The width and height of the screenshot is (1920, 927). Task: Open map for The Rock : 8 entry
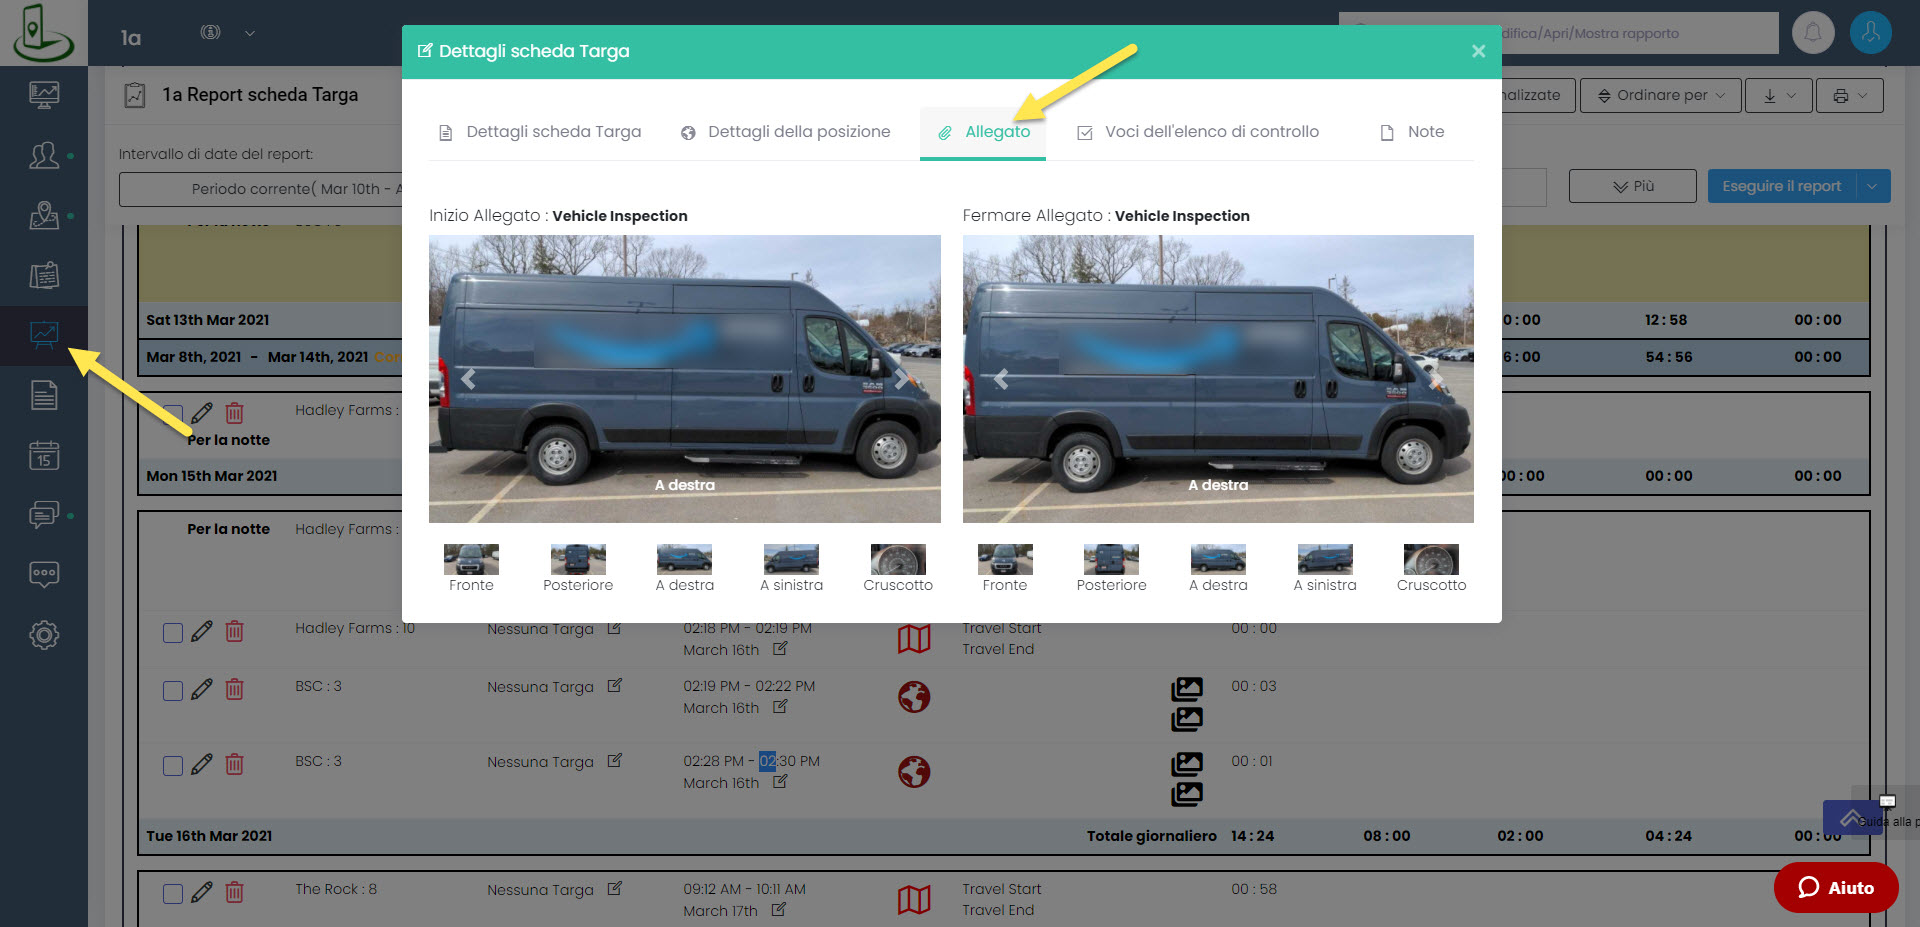tap(913, 899)
